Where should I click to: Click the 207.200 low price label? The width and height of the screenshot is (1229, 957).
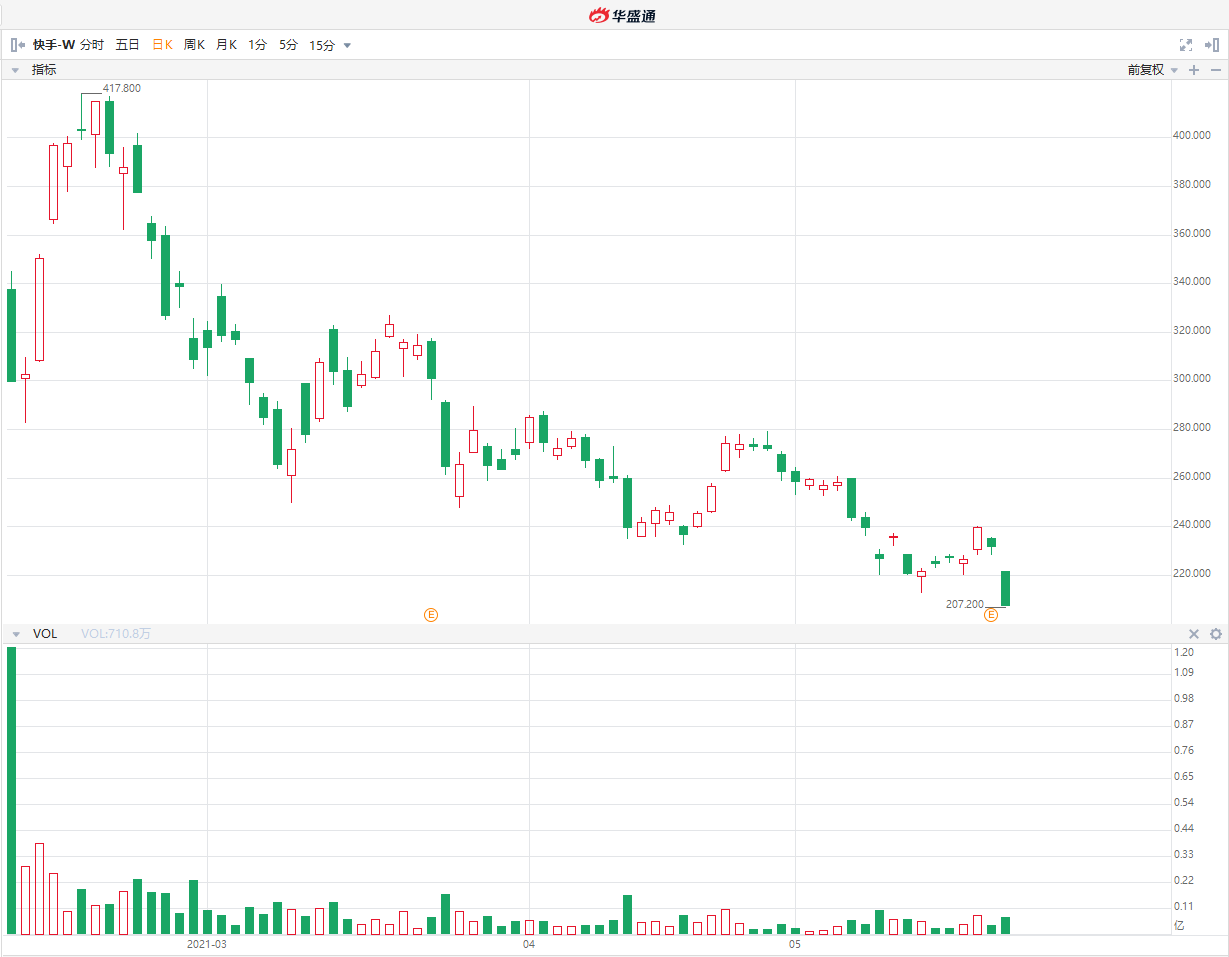tap(965, 605)
